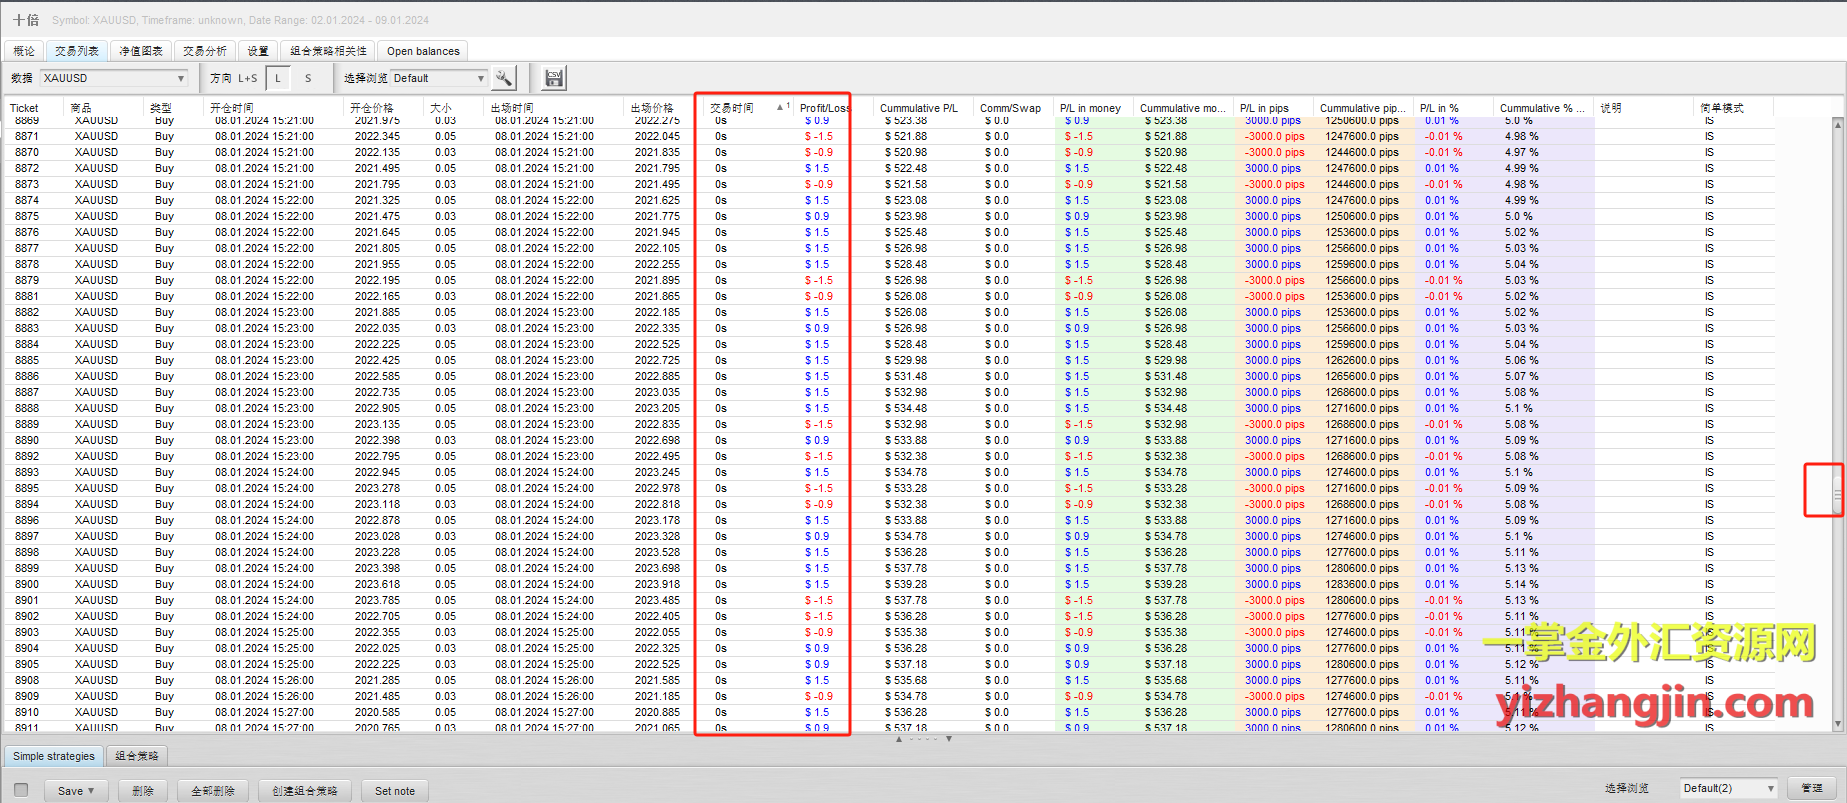Switch to the Open balances tab
The height and width of the screenshot is (803, 1847).
pyautogui.click(x=423, y=51)
